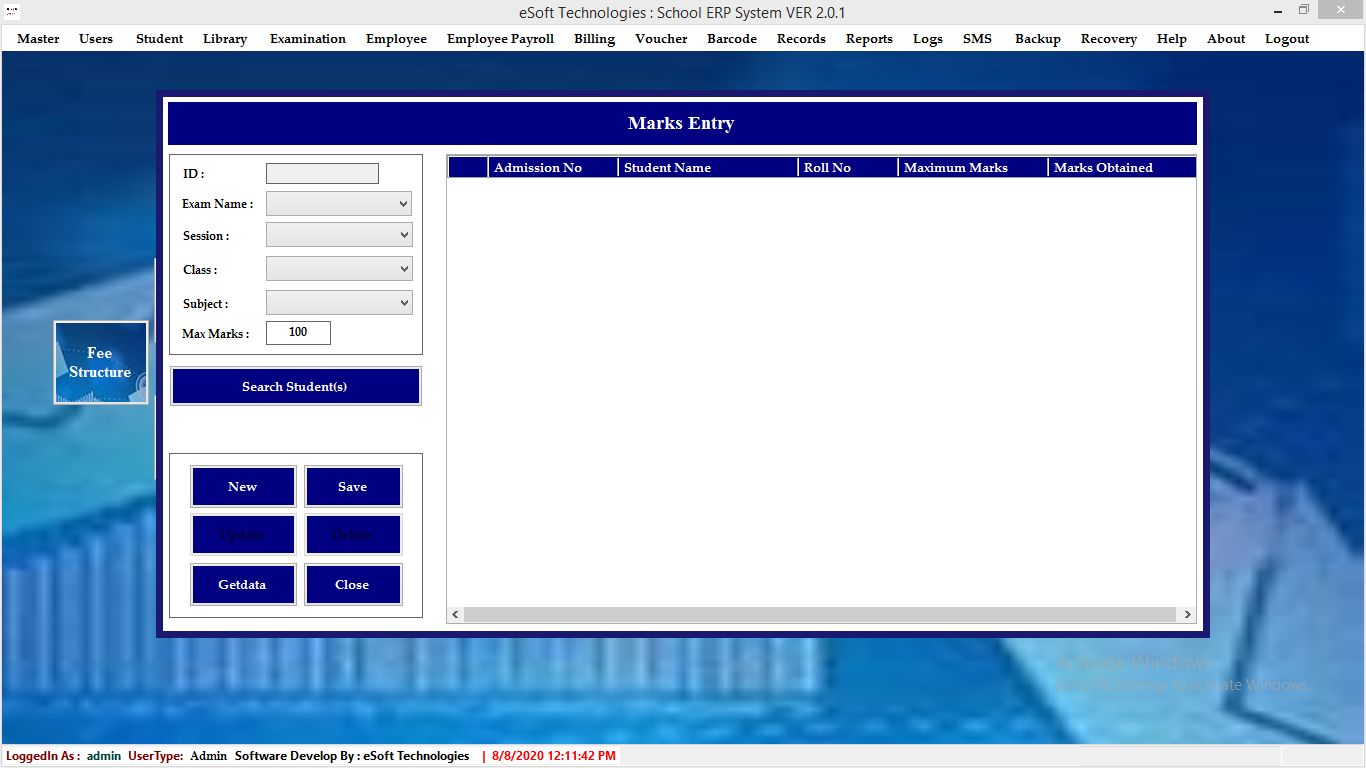This screenshot has height=768, width=1366.
Task: Open the Employee Payroll menu
Action: pos(500,39)
